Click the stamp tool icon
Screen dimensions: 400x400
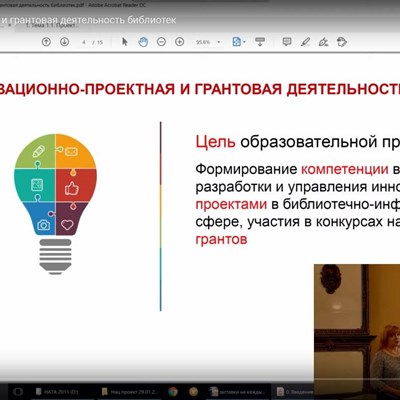[x=342, y=42]
